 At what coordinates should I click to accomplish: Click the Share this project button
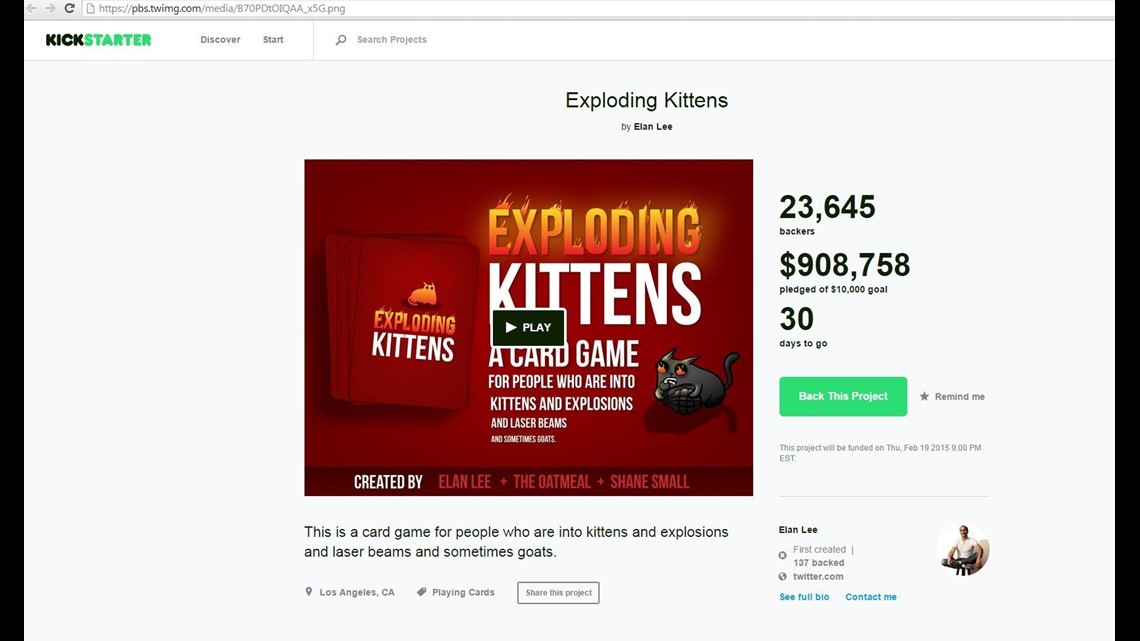click(x=557, y=592)
